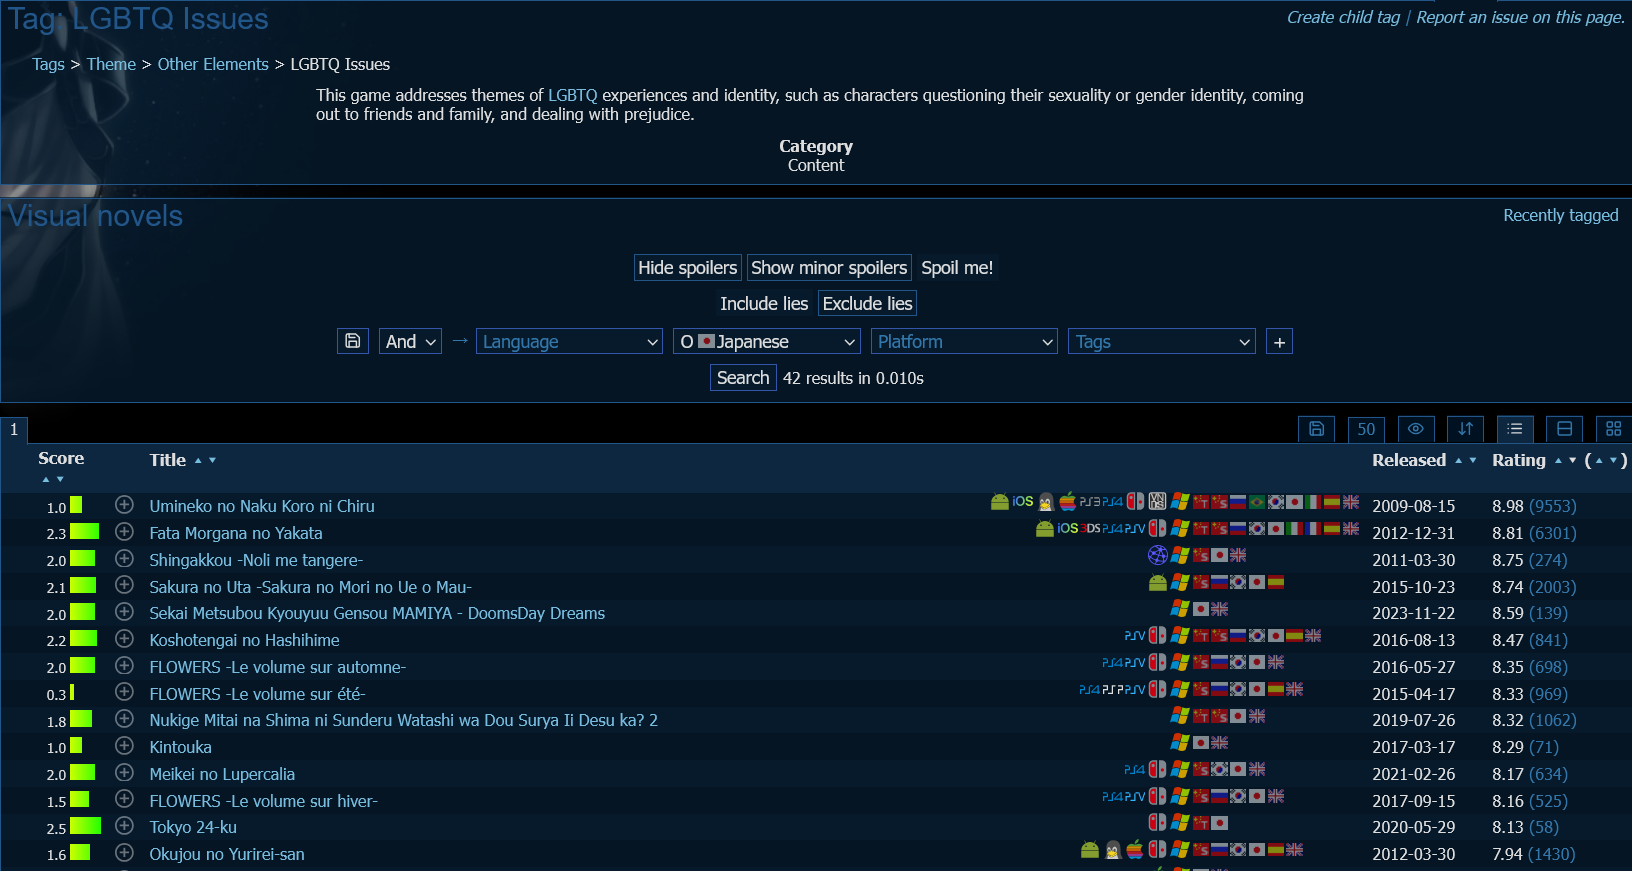
Task: Sort Score column descending with down arrow
Action: click(60, 479)
